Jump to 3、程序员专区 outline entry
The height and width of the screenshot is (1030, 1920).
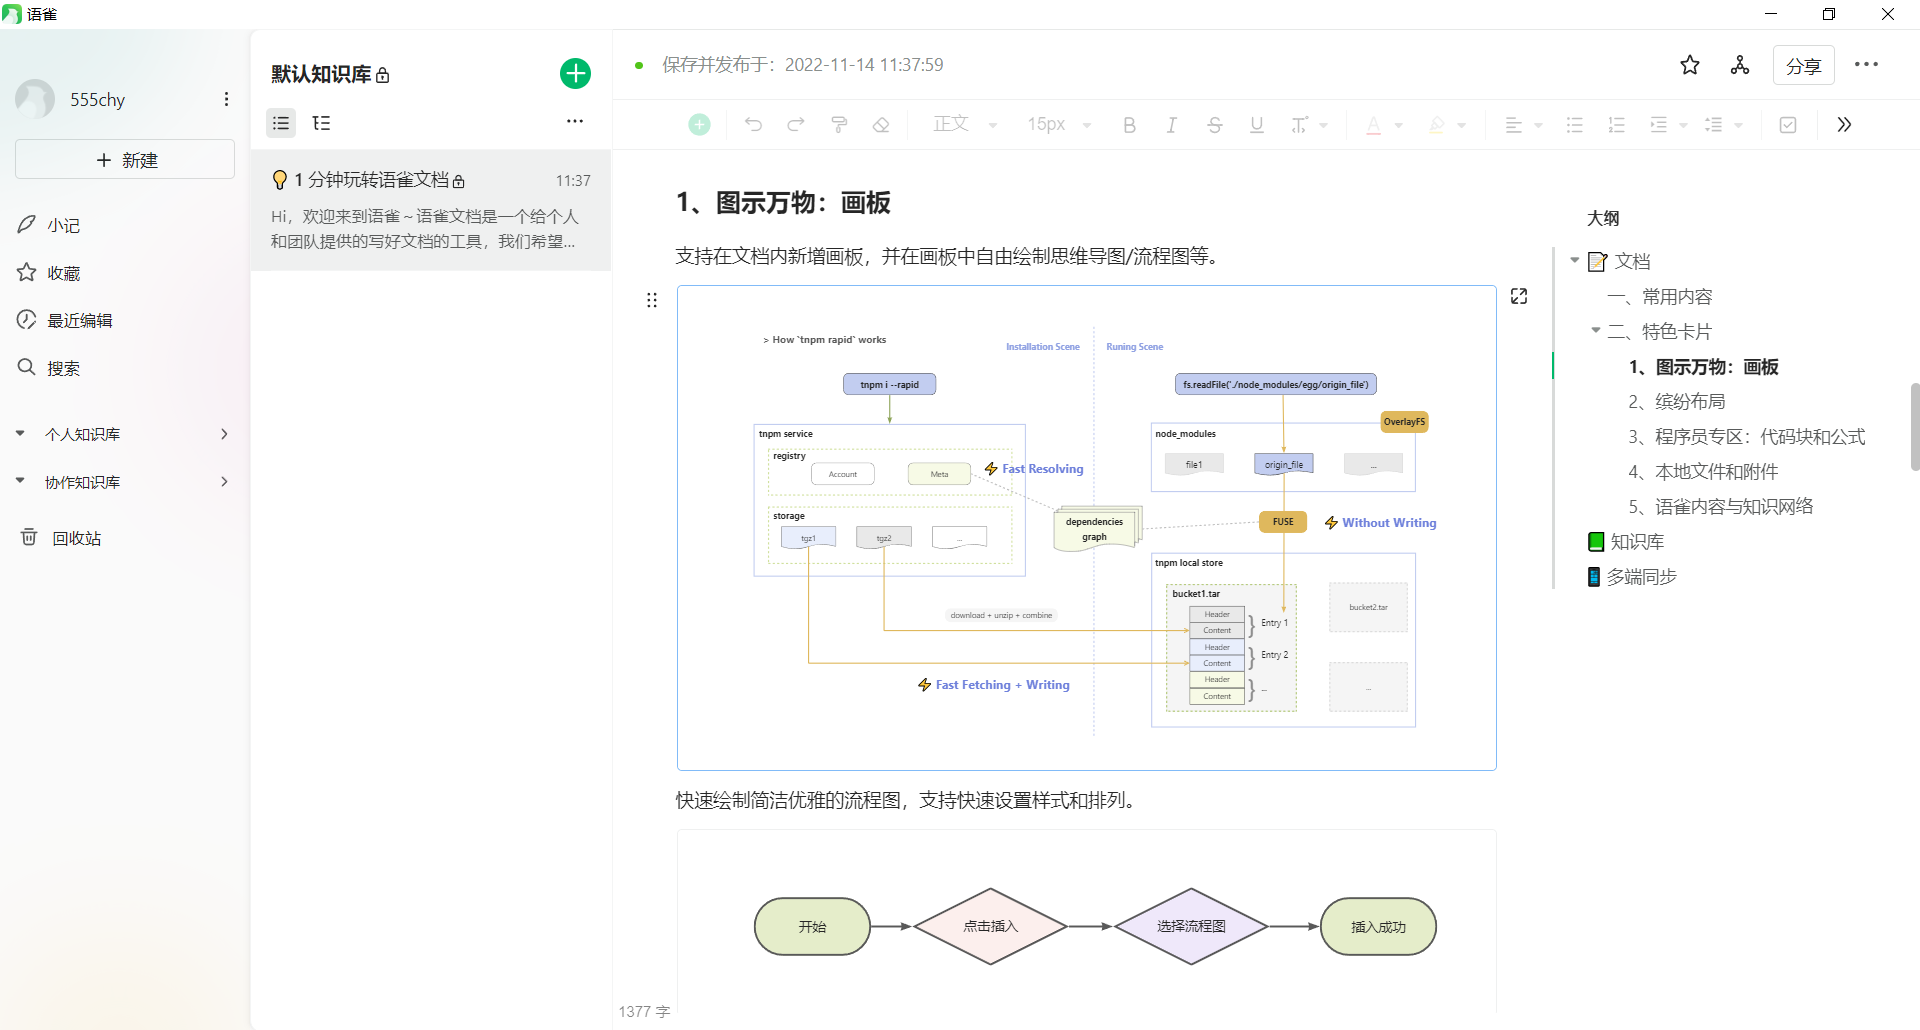[x=1747, y=436]
